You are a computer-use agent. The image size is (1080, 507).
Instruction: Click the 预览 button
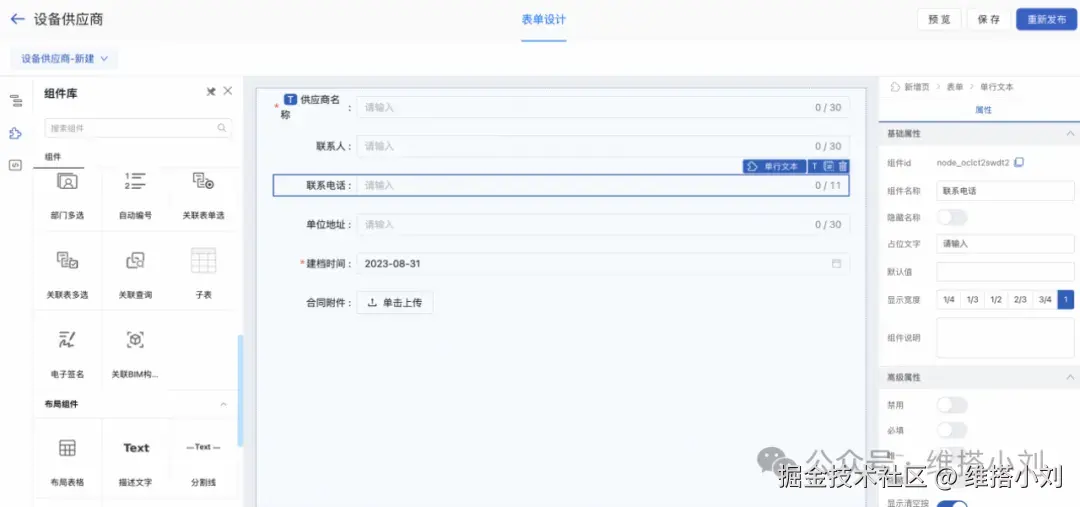tap(939, 19)
